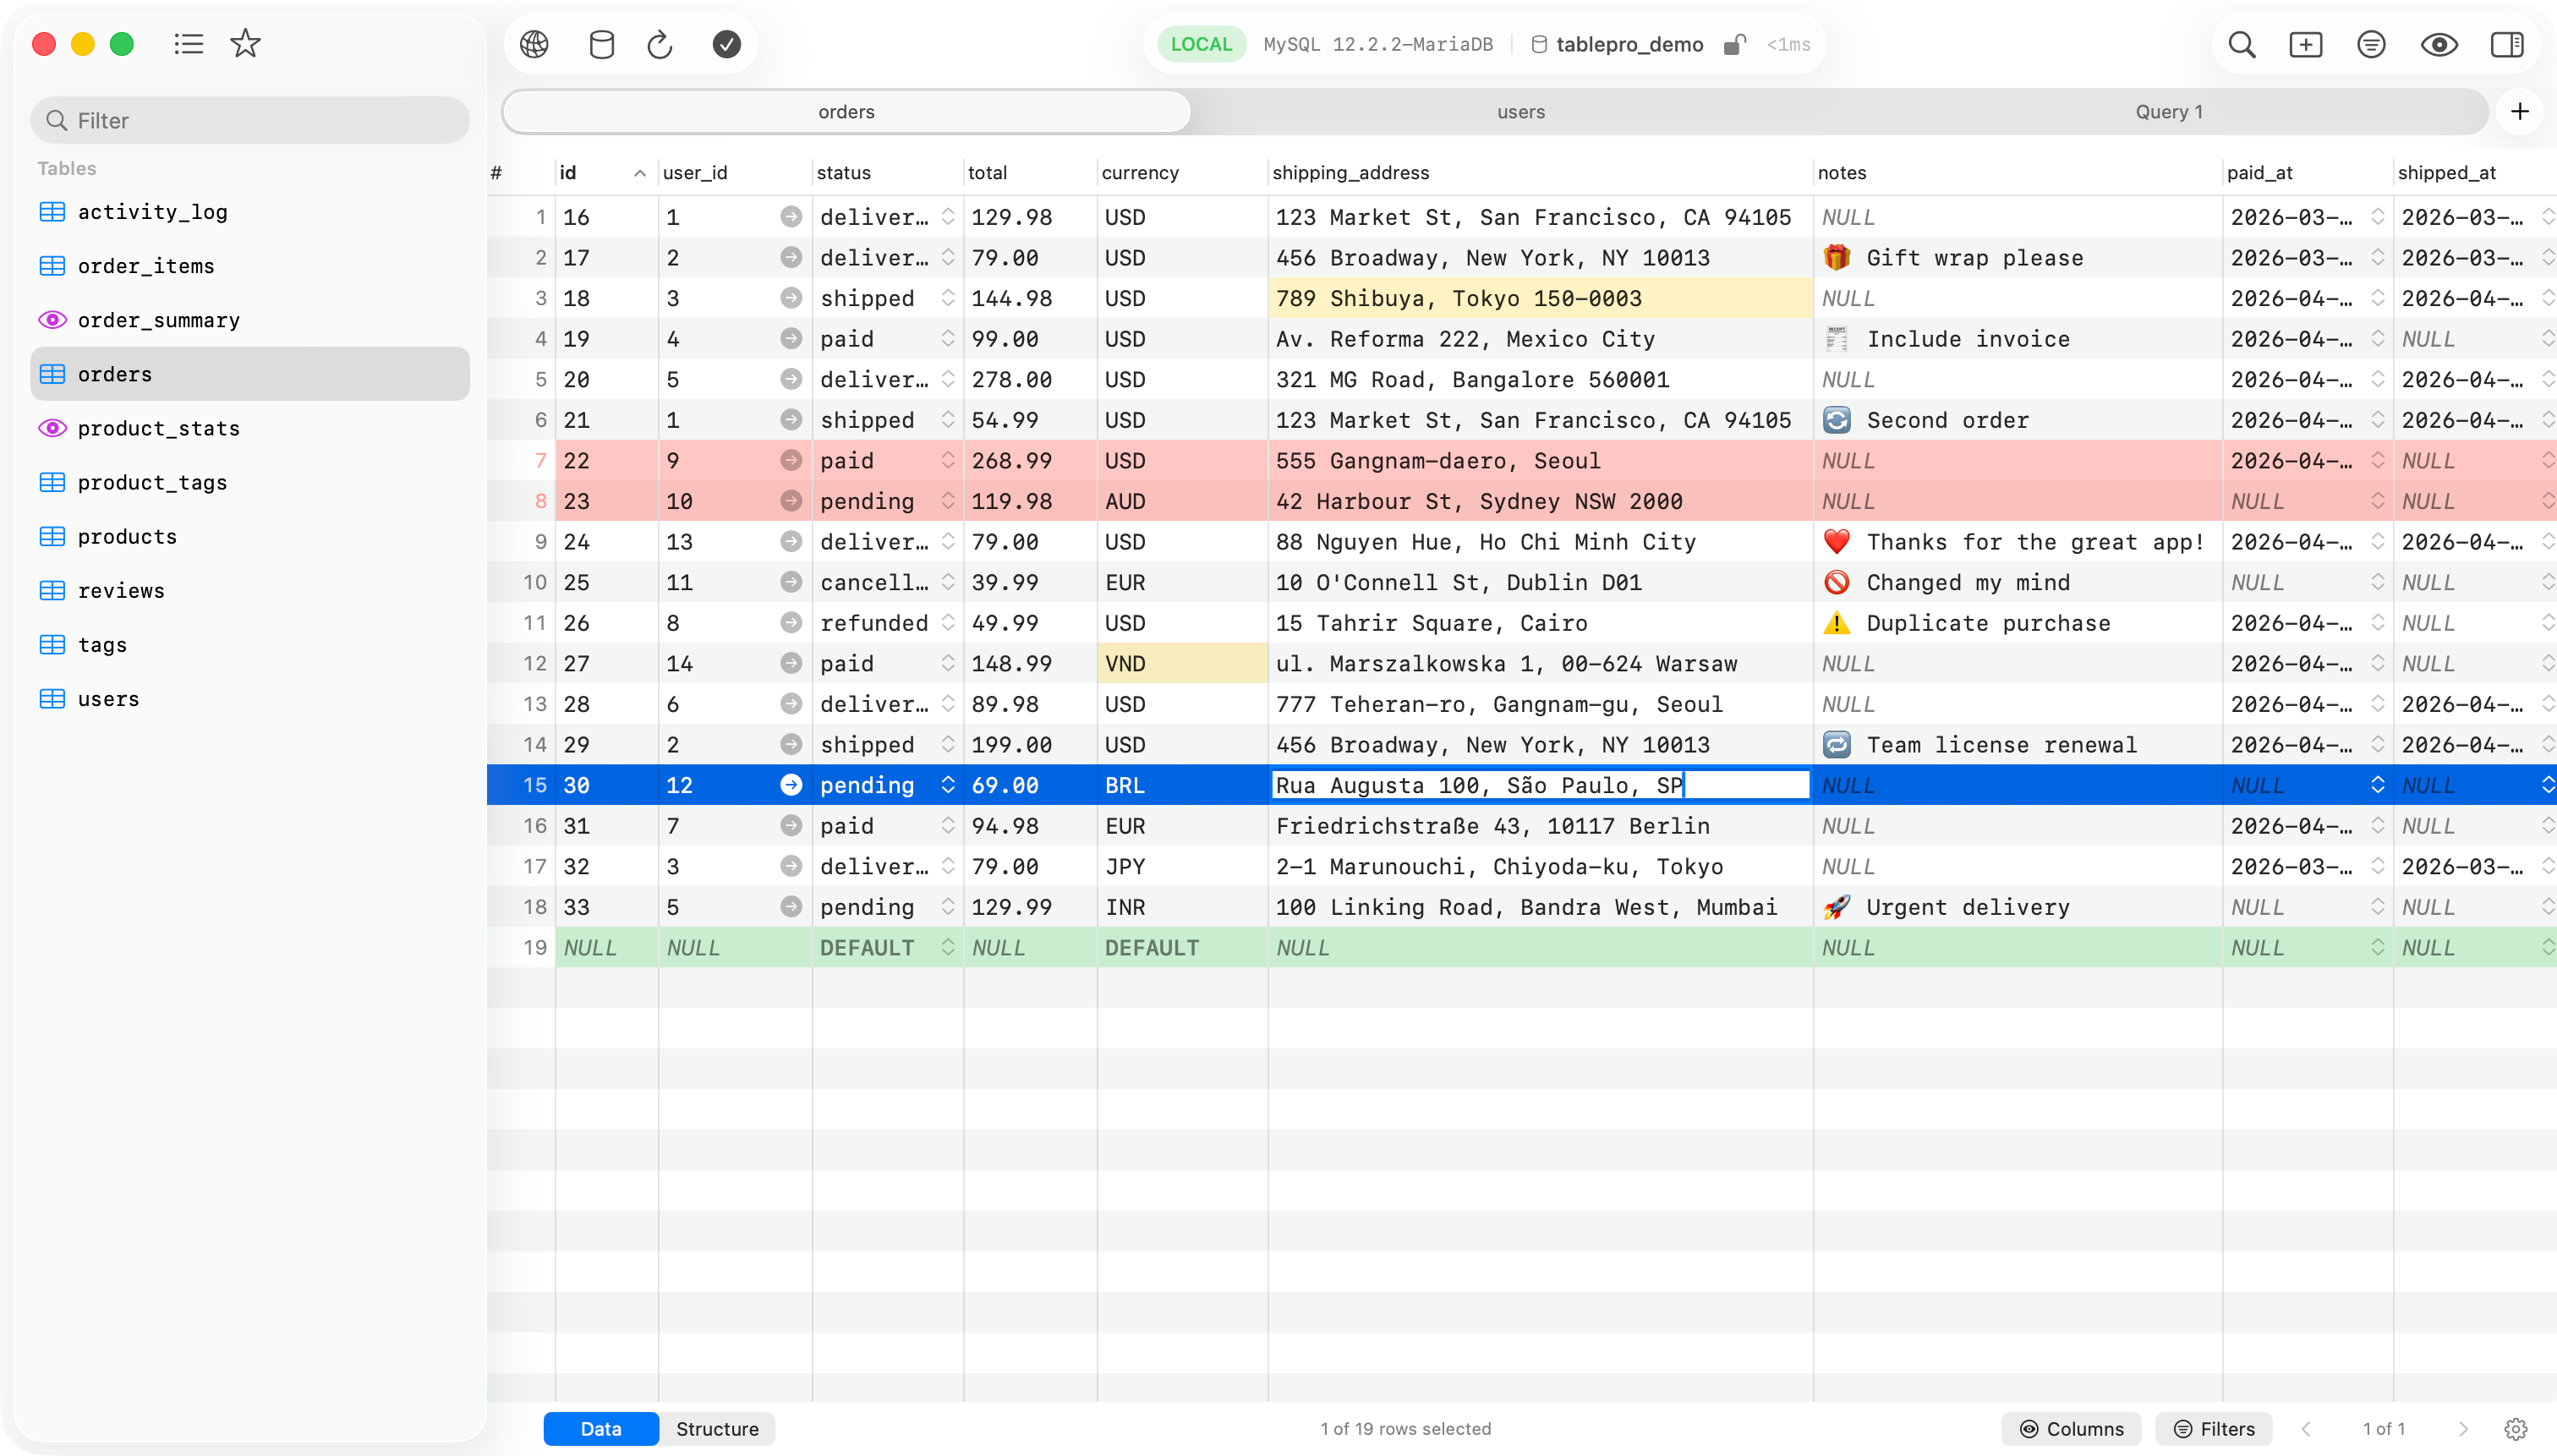Open the filter icon in top-right toolbar
The image size is (2557, 1456).
pyautogui.click(x=2372, y=45)
